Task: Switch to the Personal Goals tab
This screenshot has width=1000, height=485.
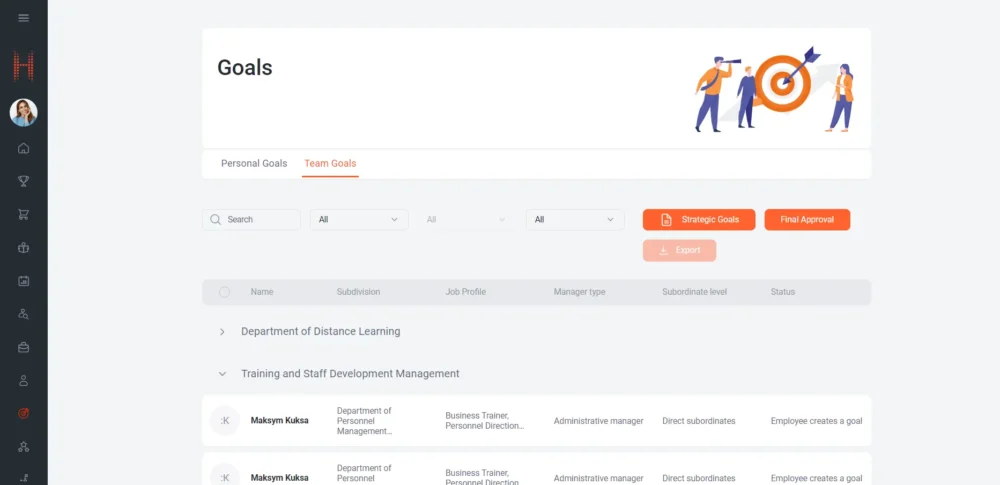Action: tap(254, 163)
